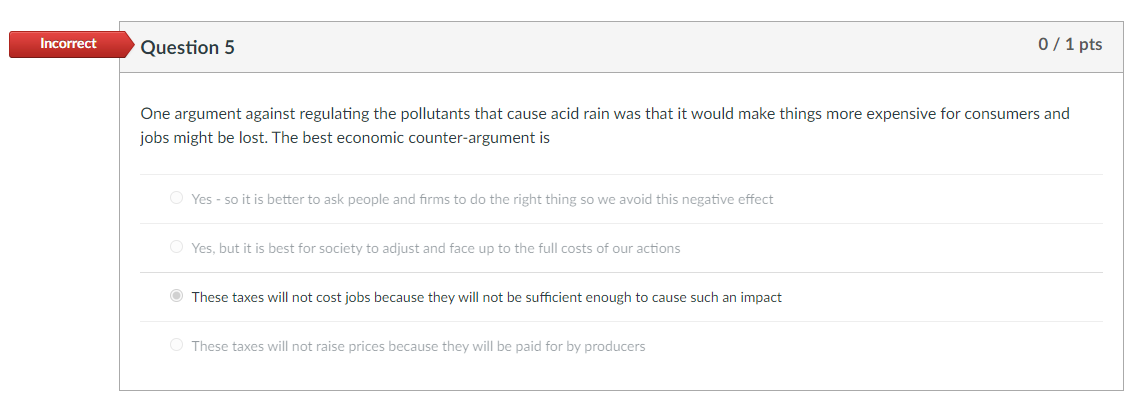Select the "Yes - so it is better" radio button

pyautogui.click(x=177, y=198)
